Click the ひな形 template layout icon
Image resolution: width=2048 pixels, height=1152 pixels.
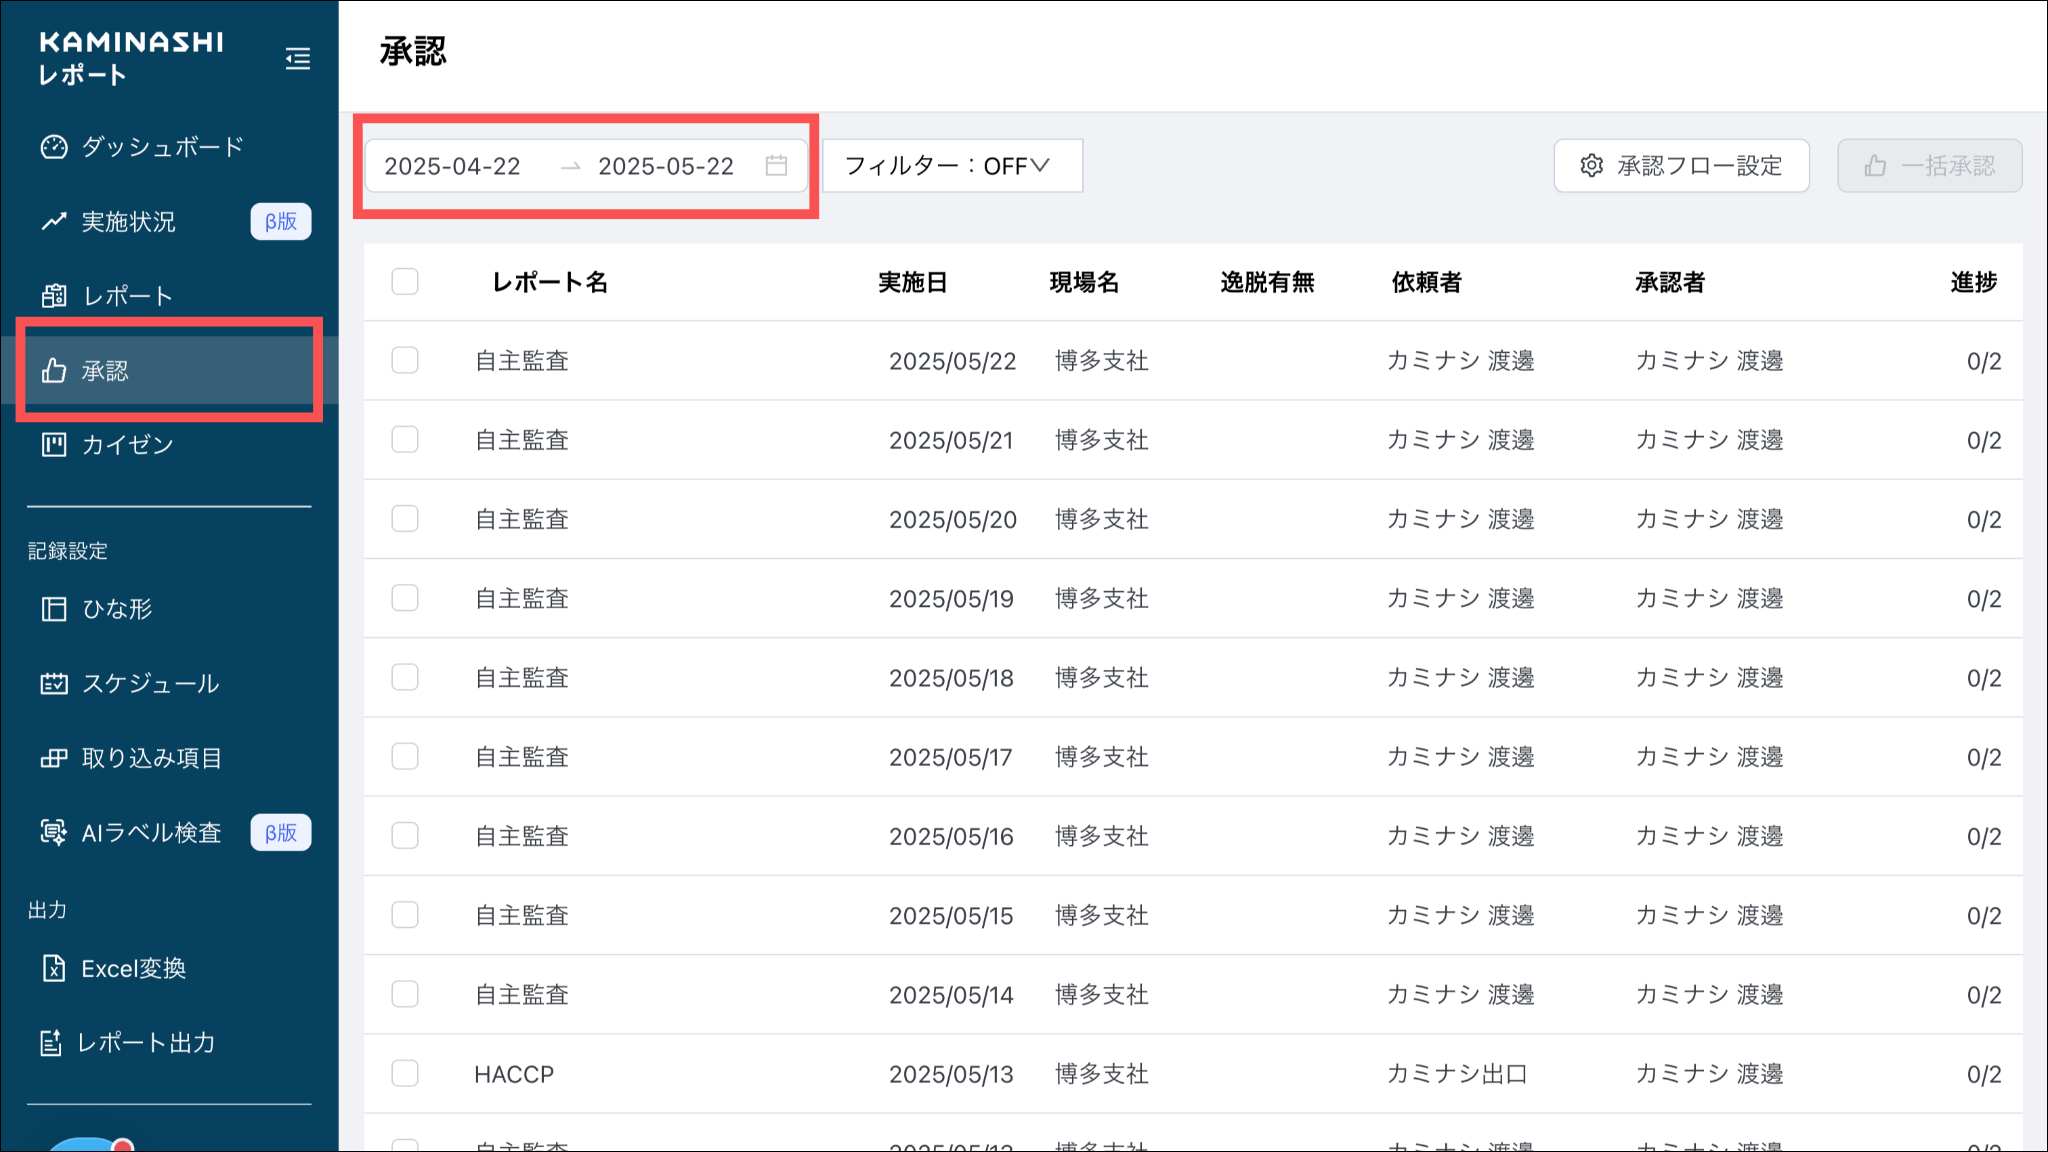[54, 609]
